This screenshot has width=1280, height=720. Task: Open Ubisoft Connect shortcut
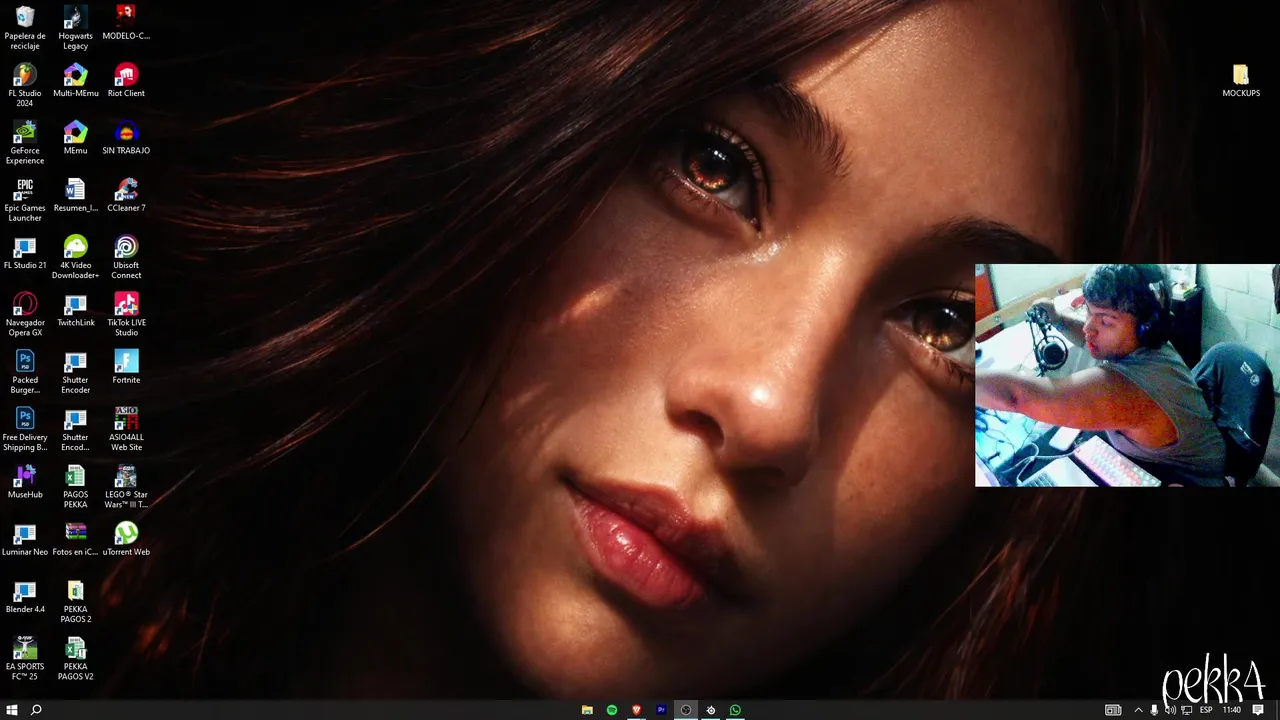(x=126, y=257)
